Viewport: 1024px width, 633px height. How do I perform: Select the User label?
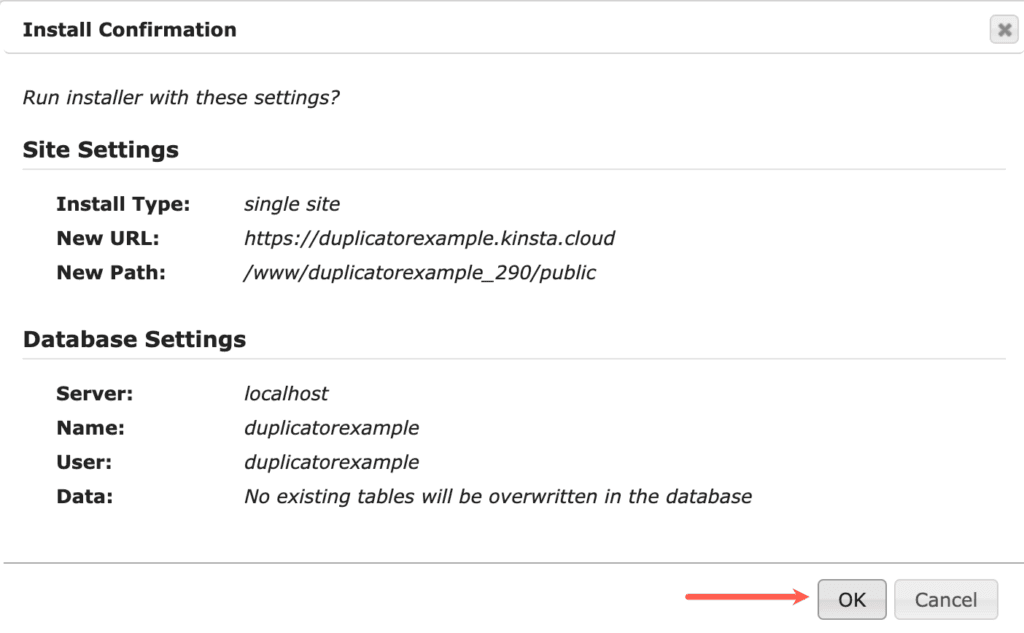[83, 462]
